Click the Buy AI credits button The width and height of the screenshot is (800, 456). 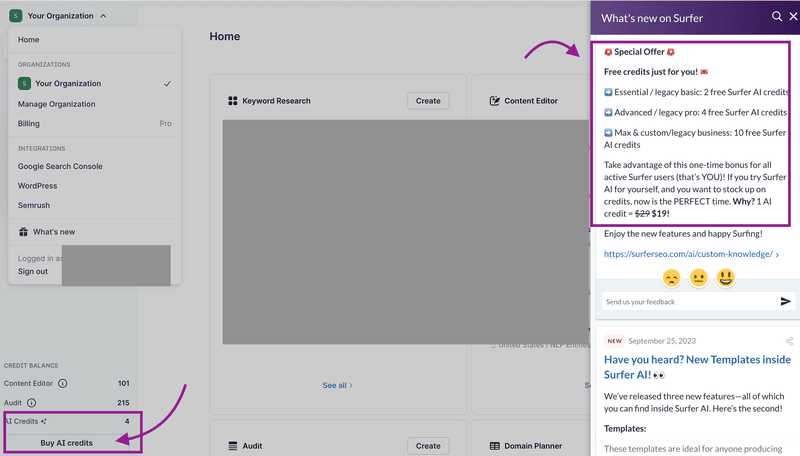(x=66, y=442)
